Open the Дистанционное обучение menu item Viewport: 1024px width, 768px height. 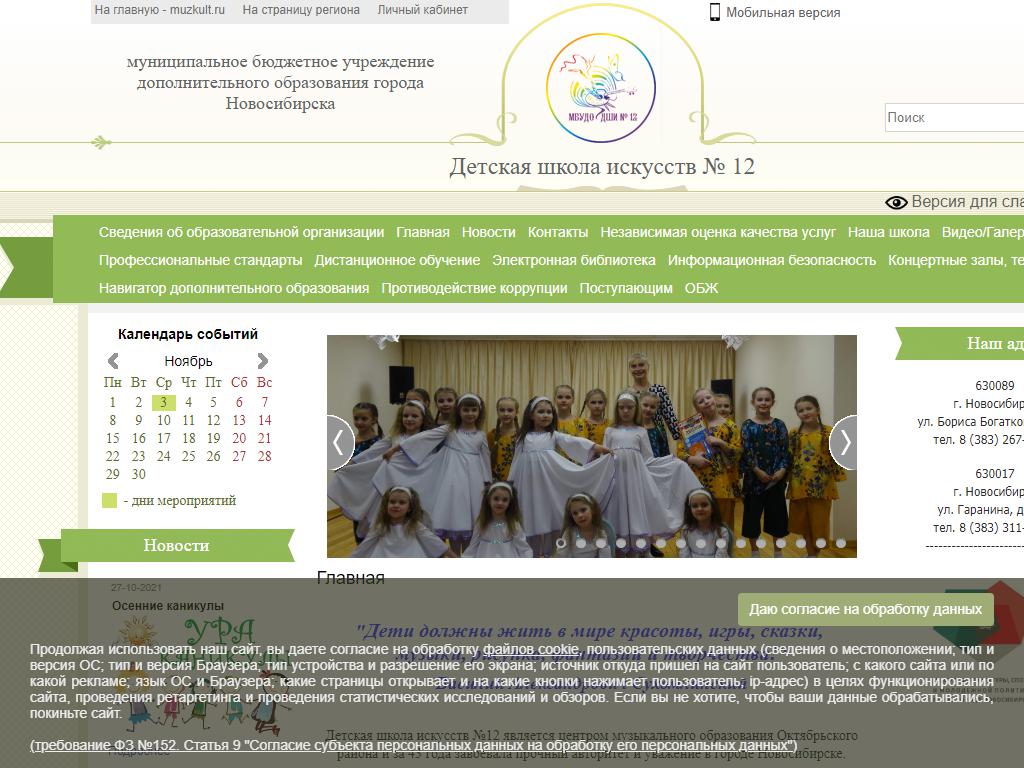click(397, 260)
